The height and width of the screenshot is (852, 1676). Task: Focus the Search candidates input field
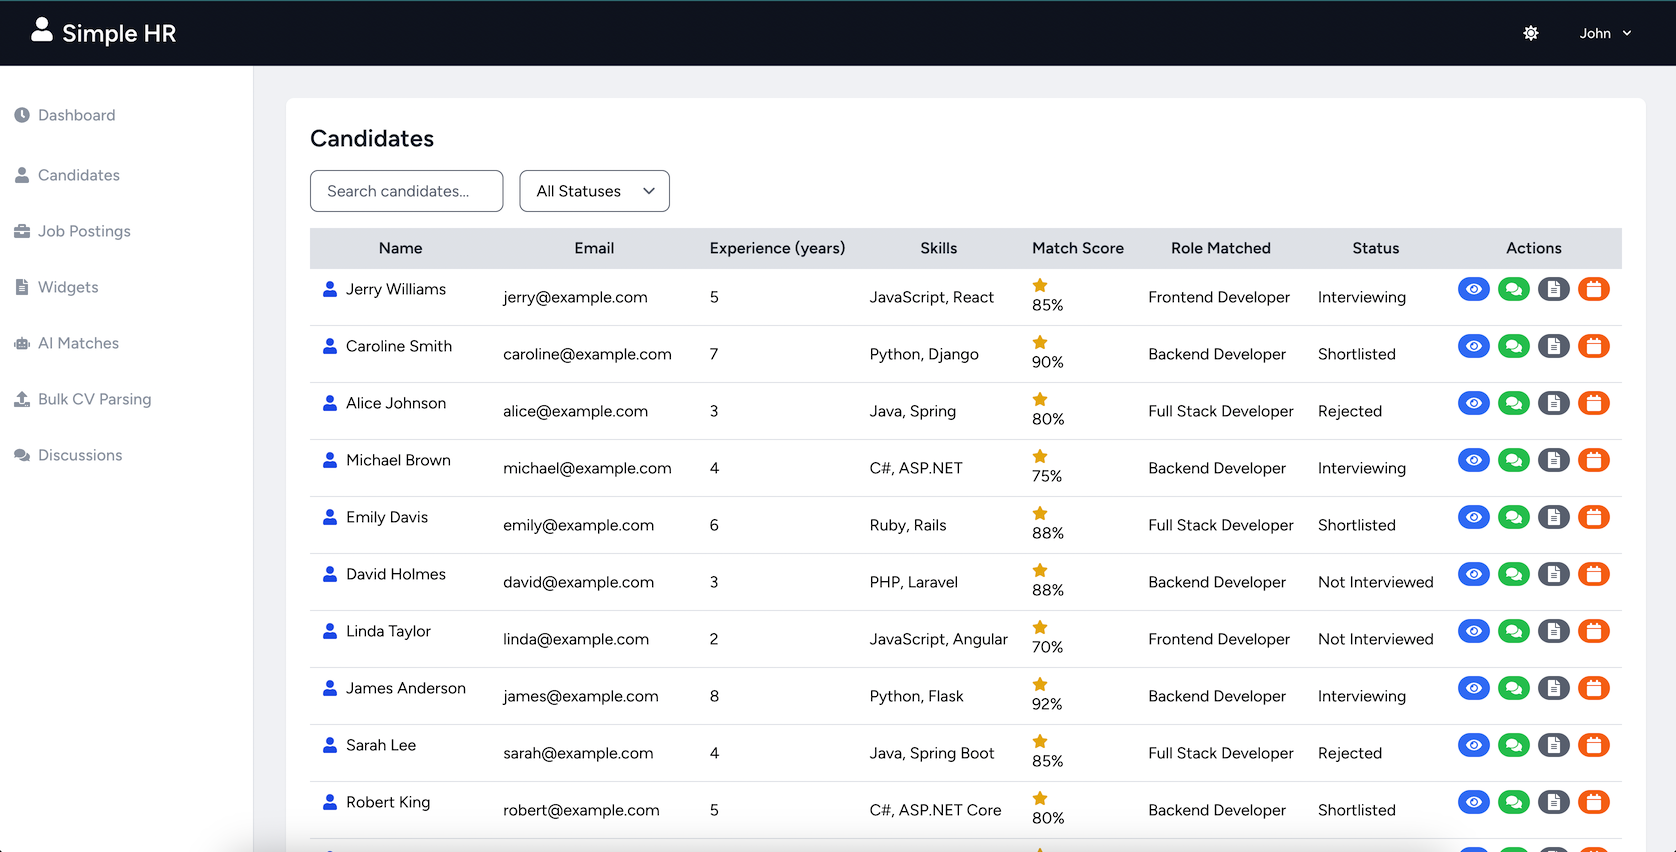point(406,191)
